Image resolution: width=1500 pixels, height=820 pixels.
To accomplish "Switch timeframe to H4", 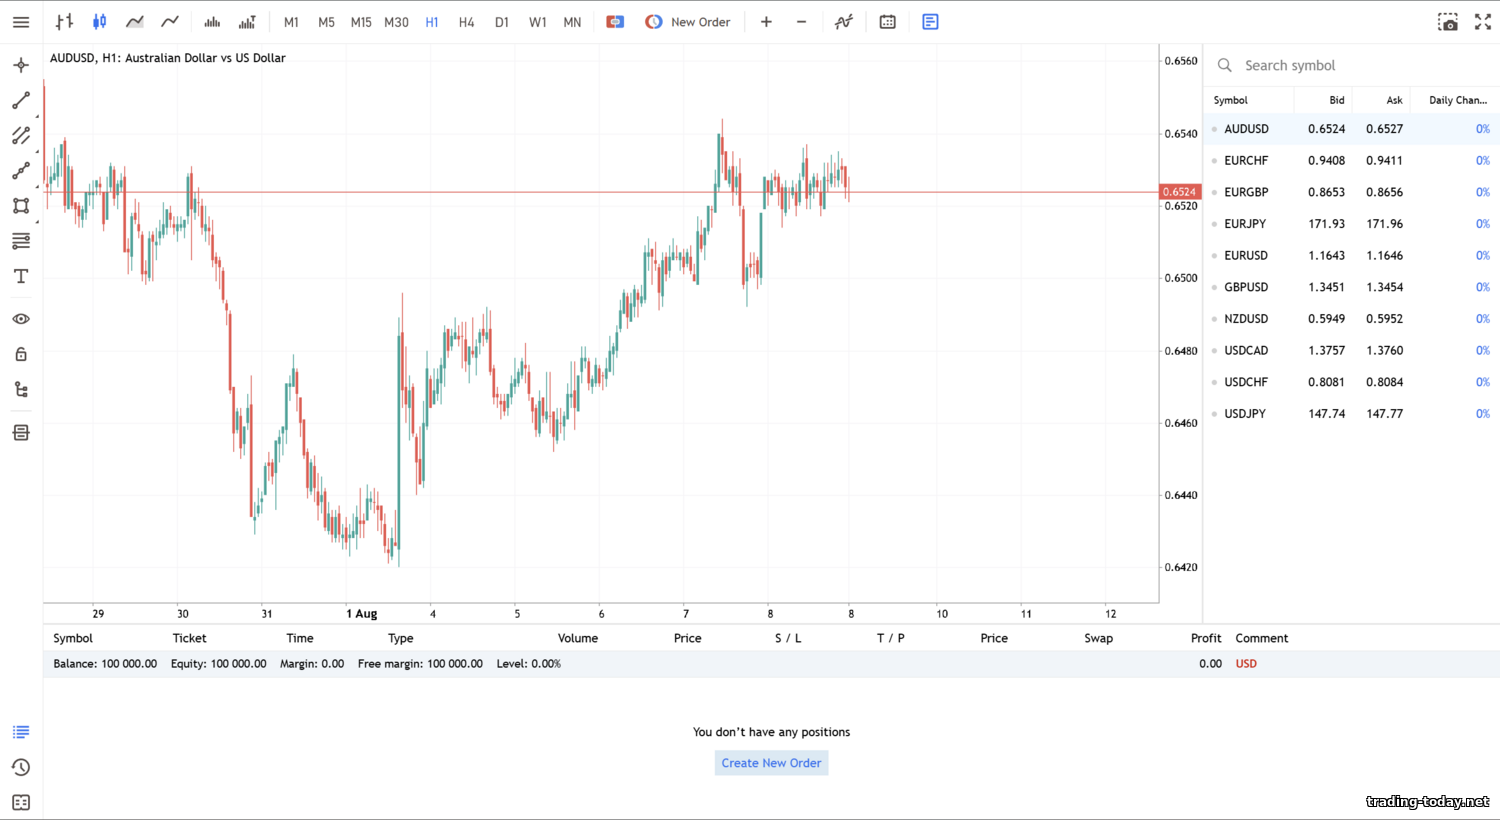I will pos(466,22).
